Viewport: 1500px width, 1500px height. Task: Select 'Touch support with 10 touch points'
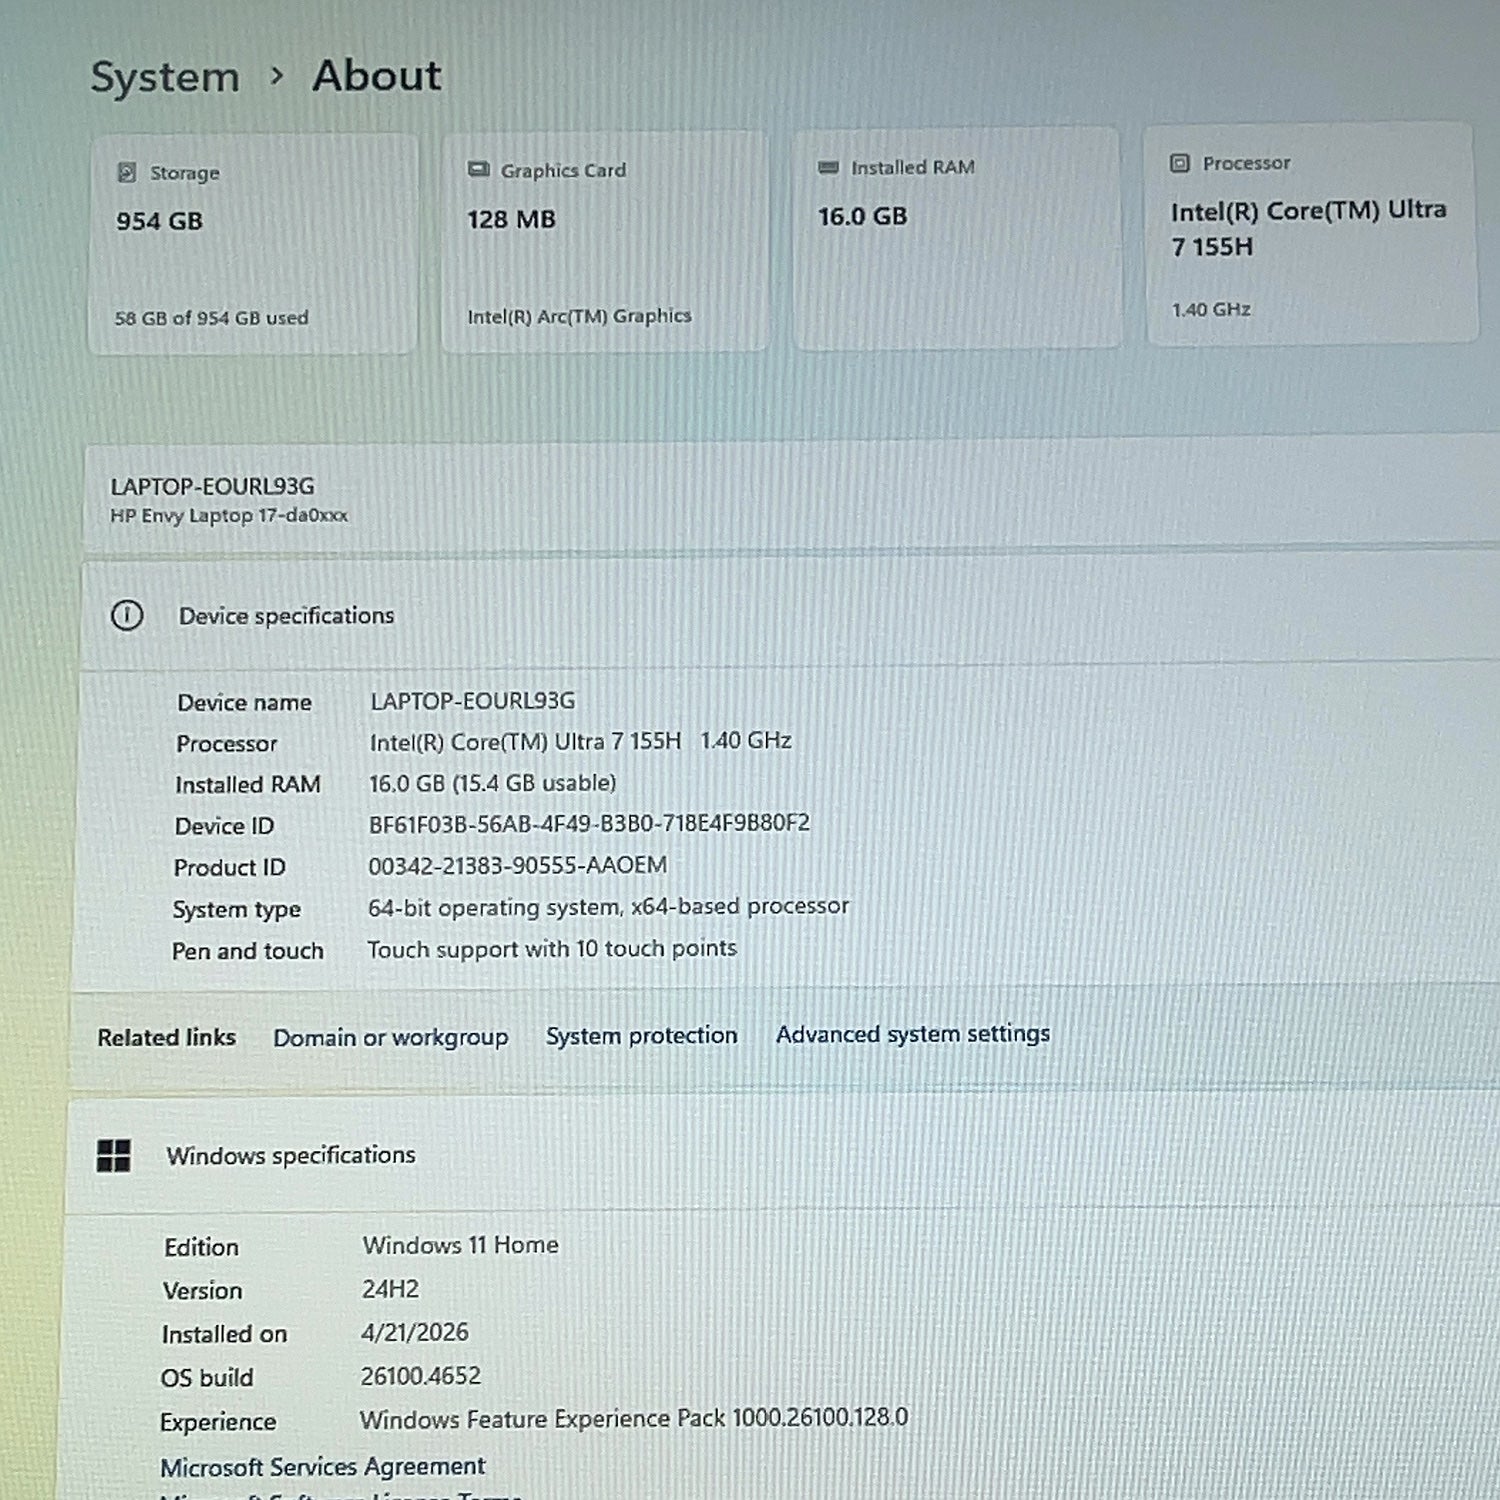[x=552, y=949]
